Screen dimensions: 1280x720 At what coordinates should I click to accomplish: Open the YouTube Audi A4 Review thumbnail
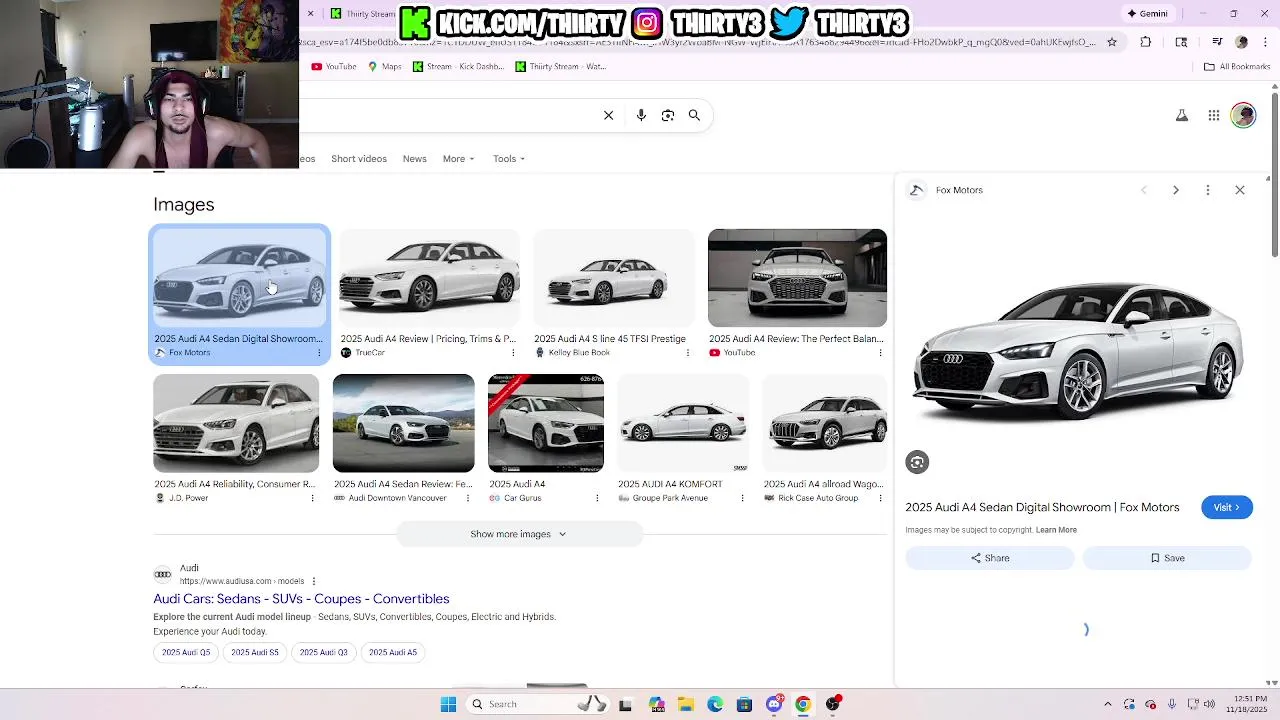pos(797,278)
